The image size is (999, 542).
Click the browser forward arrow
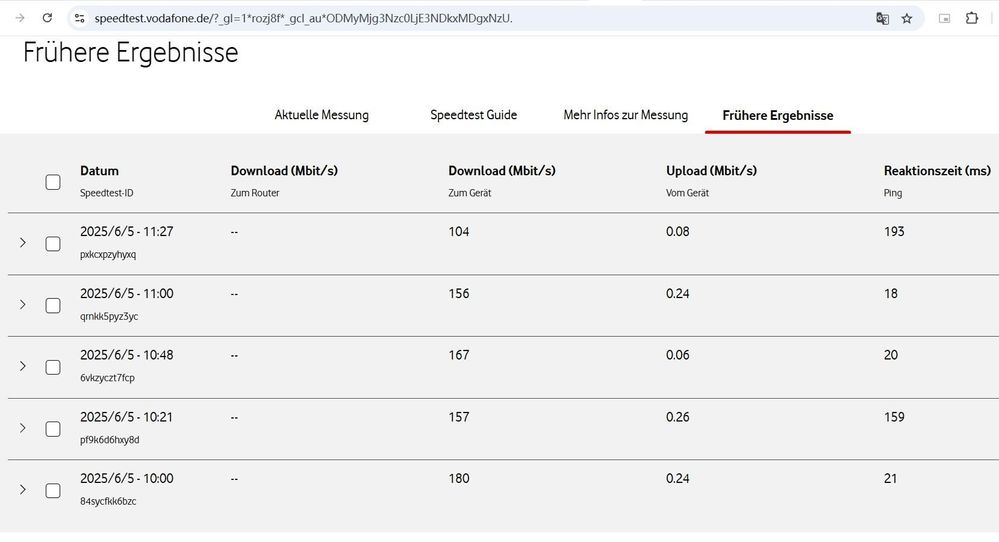pyautogui.click(x=20, y=18)
